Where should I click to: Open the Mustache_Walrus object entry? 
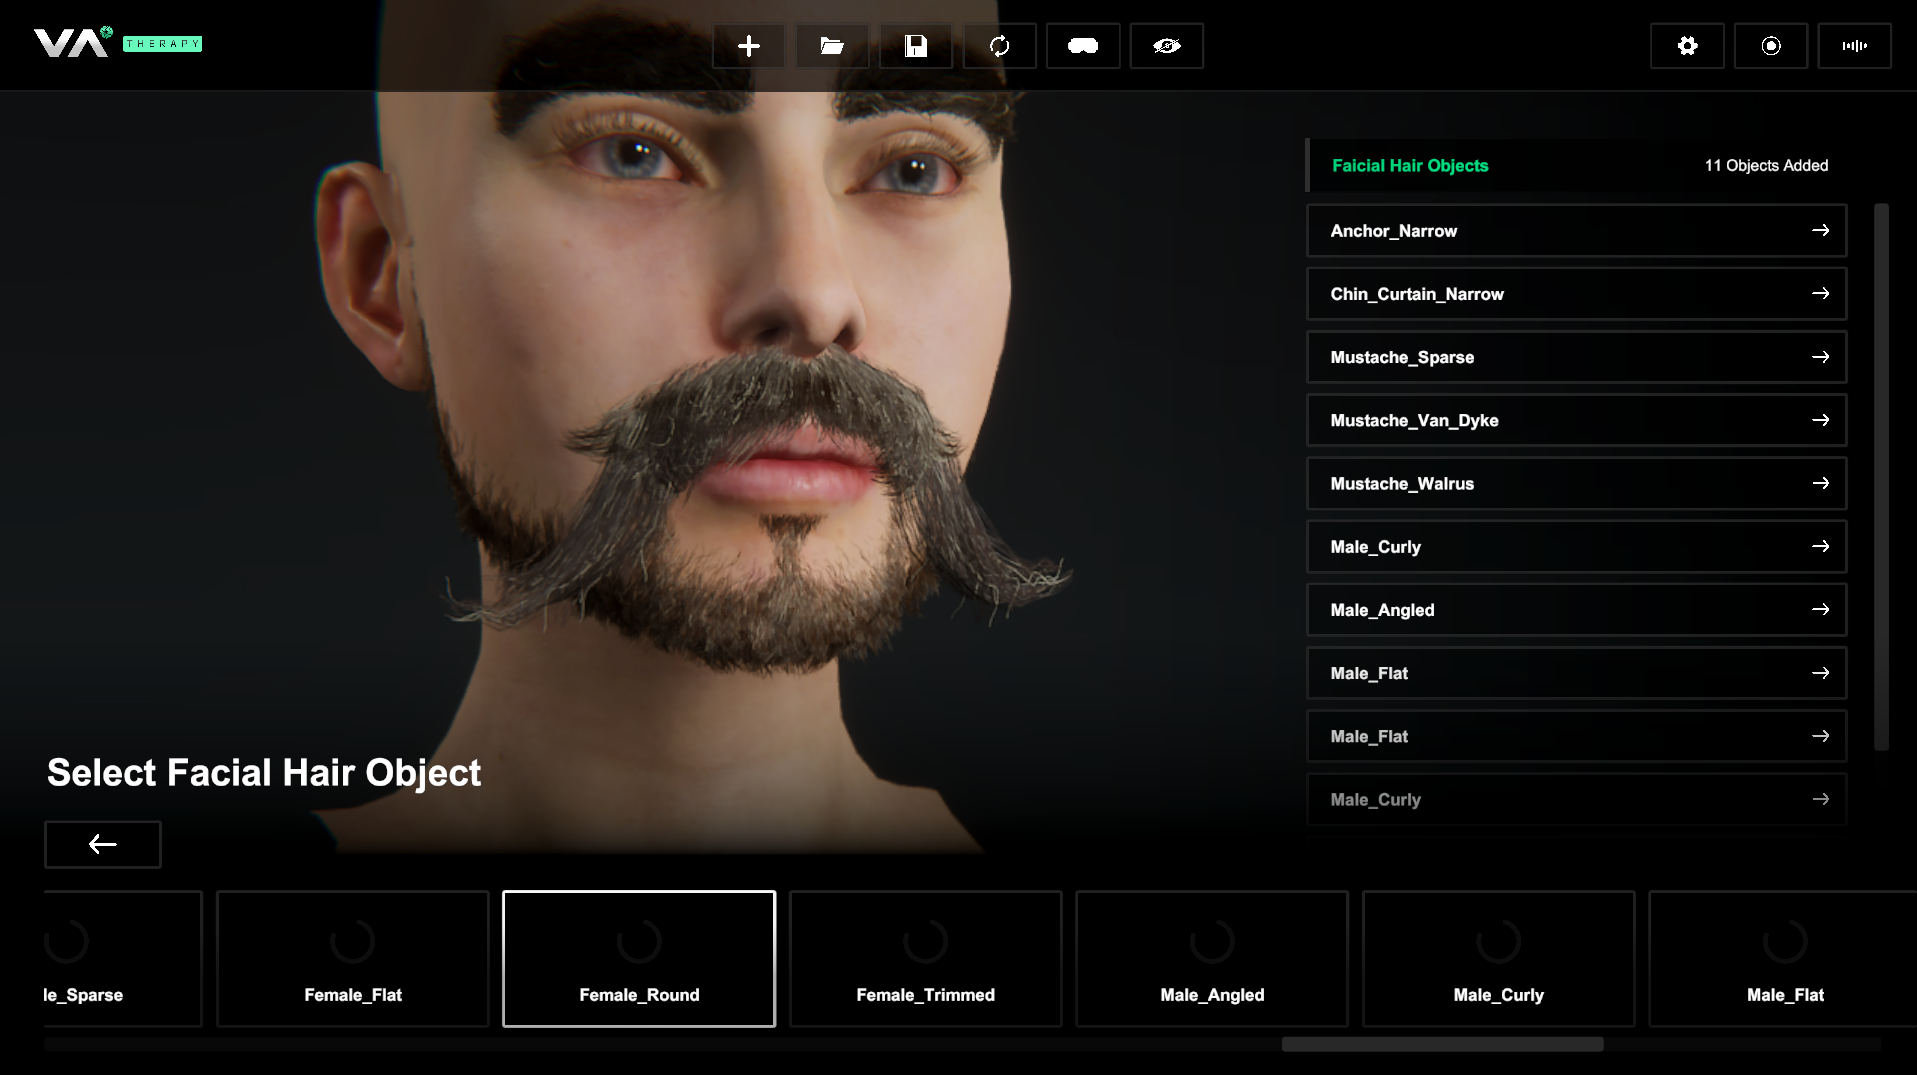(1575, 484)
